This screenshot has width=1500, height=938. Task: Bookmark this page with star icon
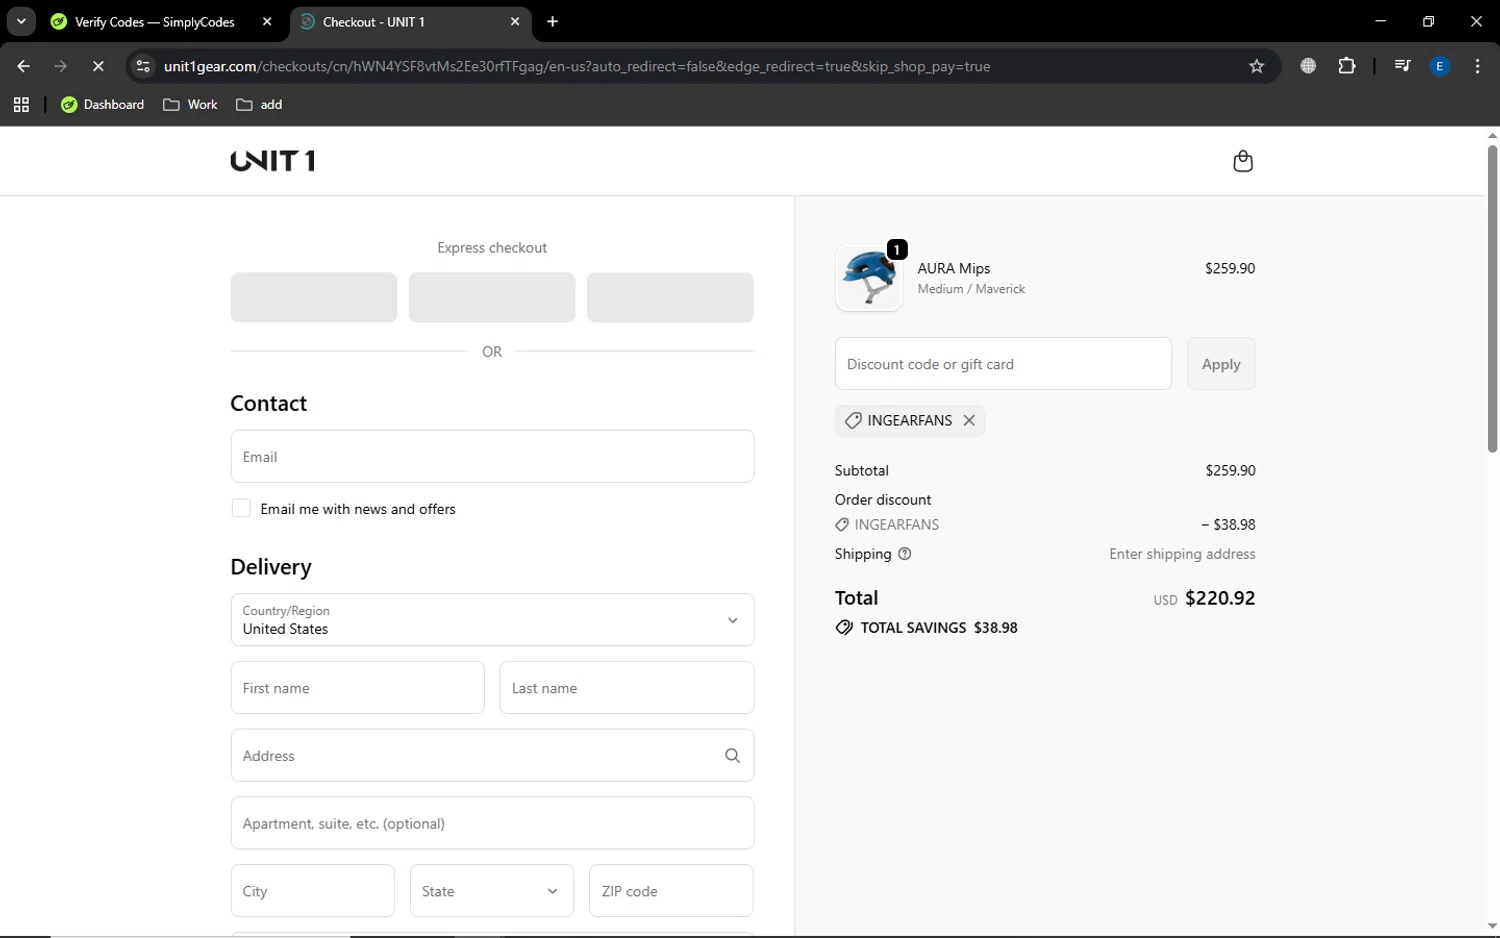pyautogui.click(x=1257, y=66)
